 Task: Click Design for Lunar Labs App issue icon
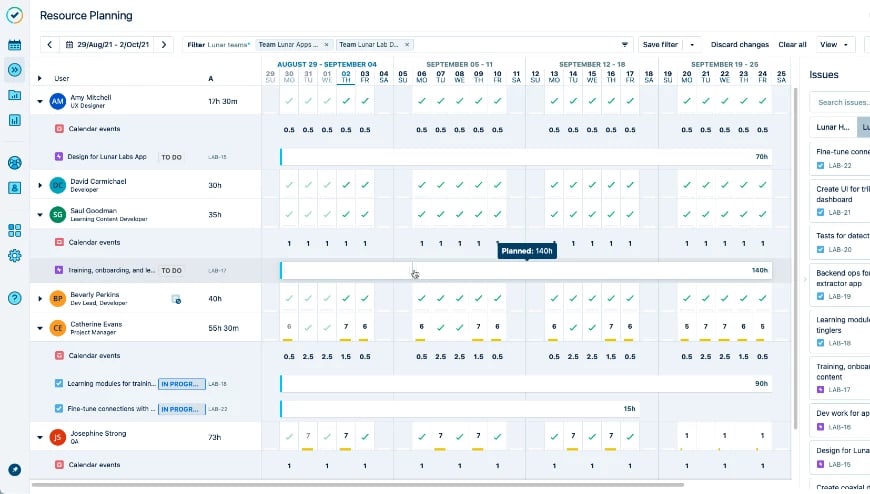click(x=59, y=157)
